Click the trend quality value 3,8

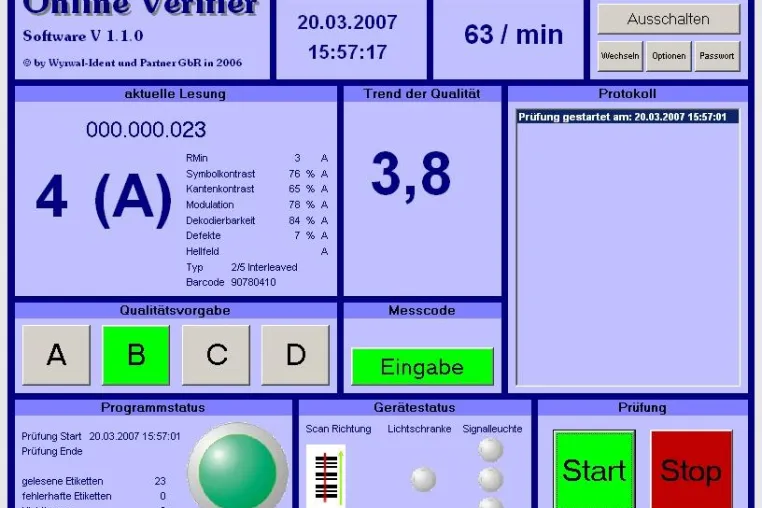(411, 175)
